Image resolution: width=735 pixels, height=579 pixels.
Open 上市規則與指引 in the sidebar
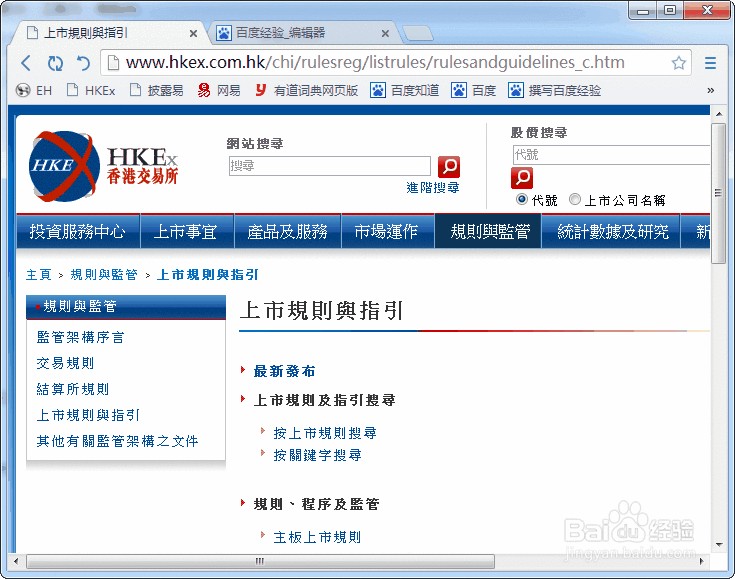tap(88, 415)
